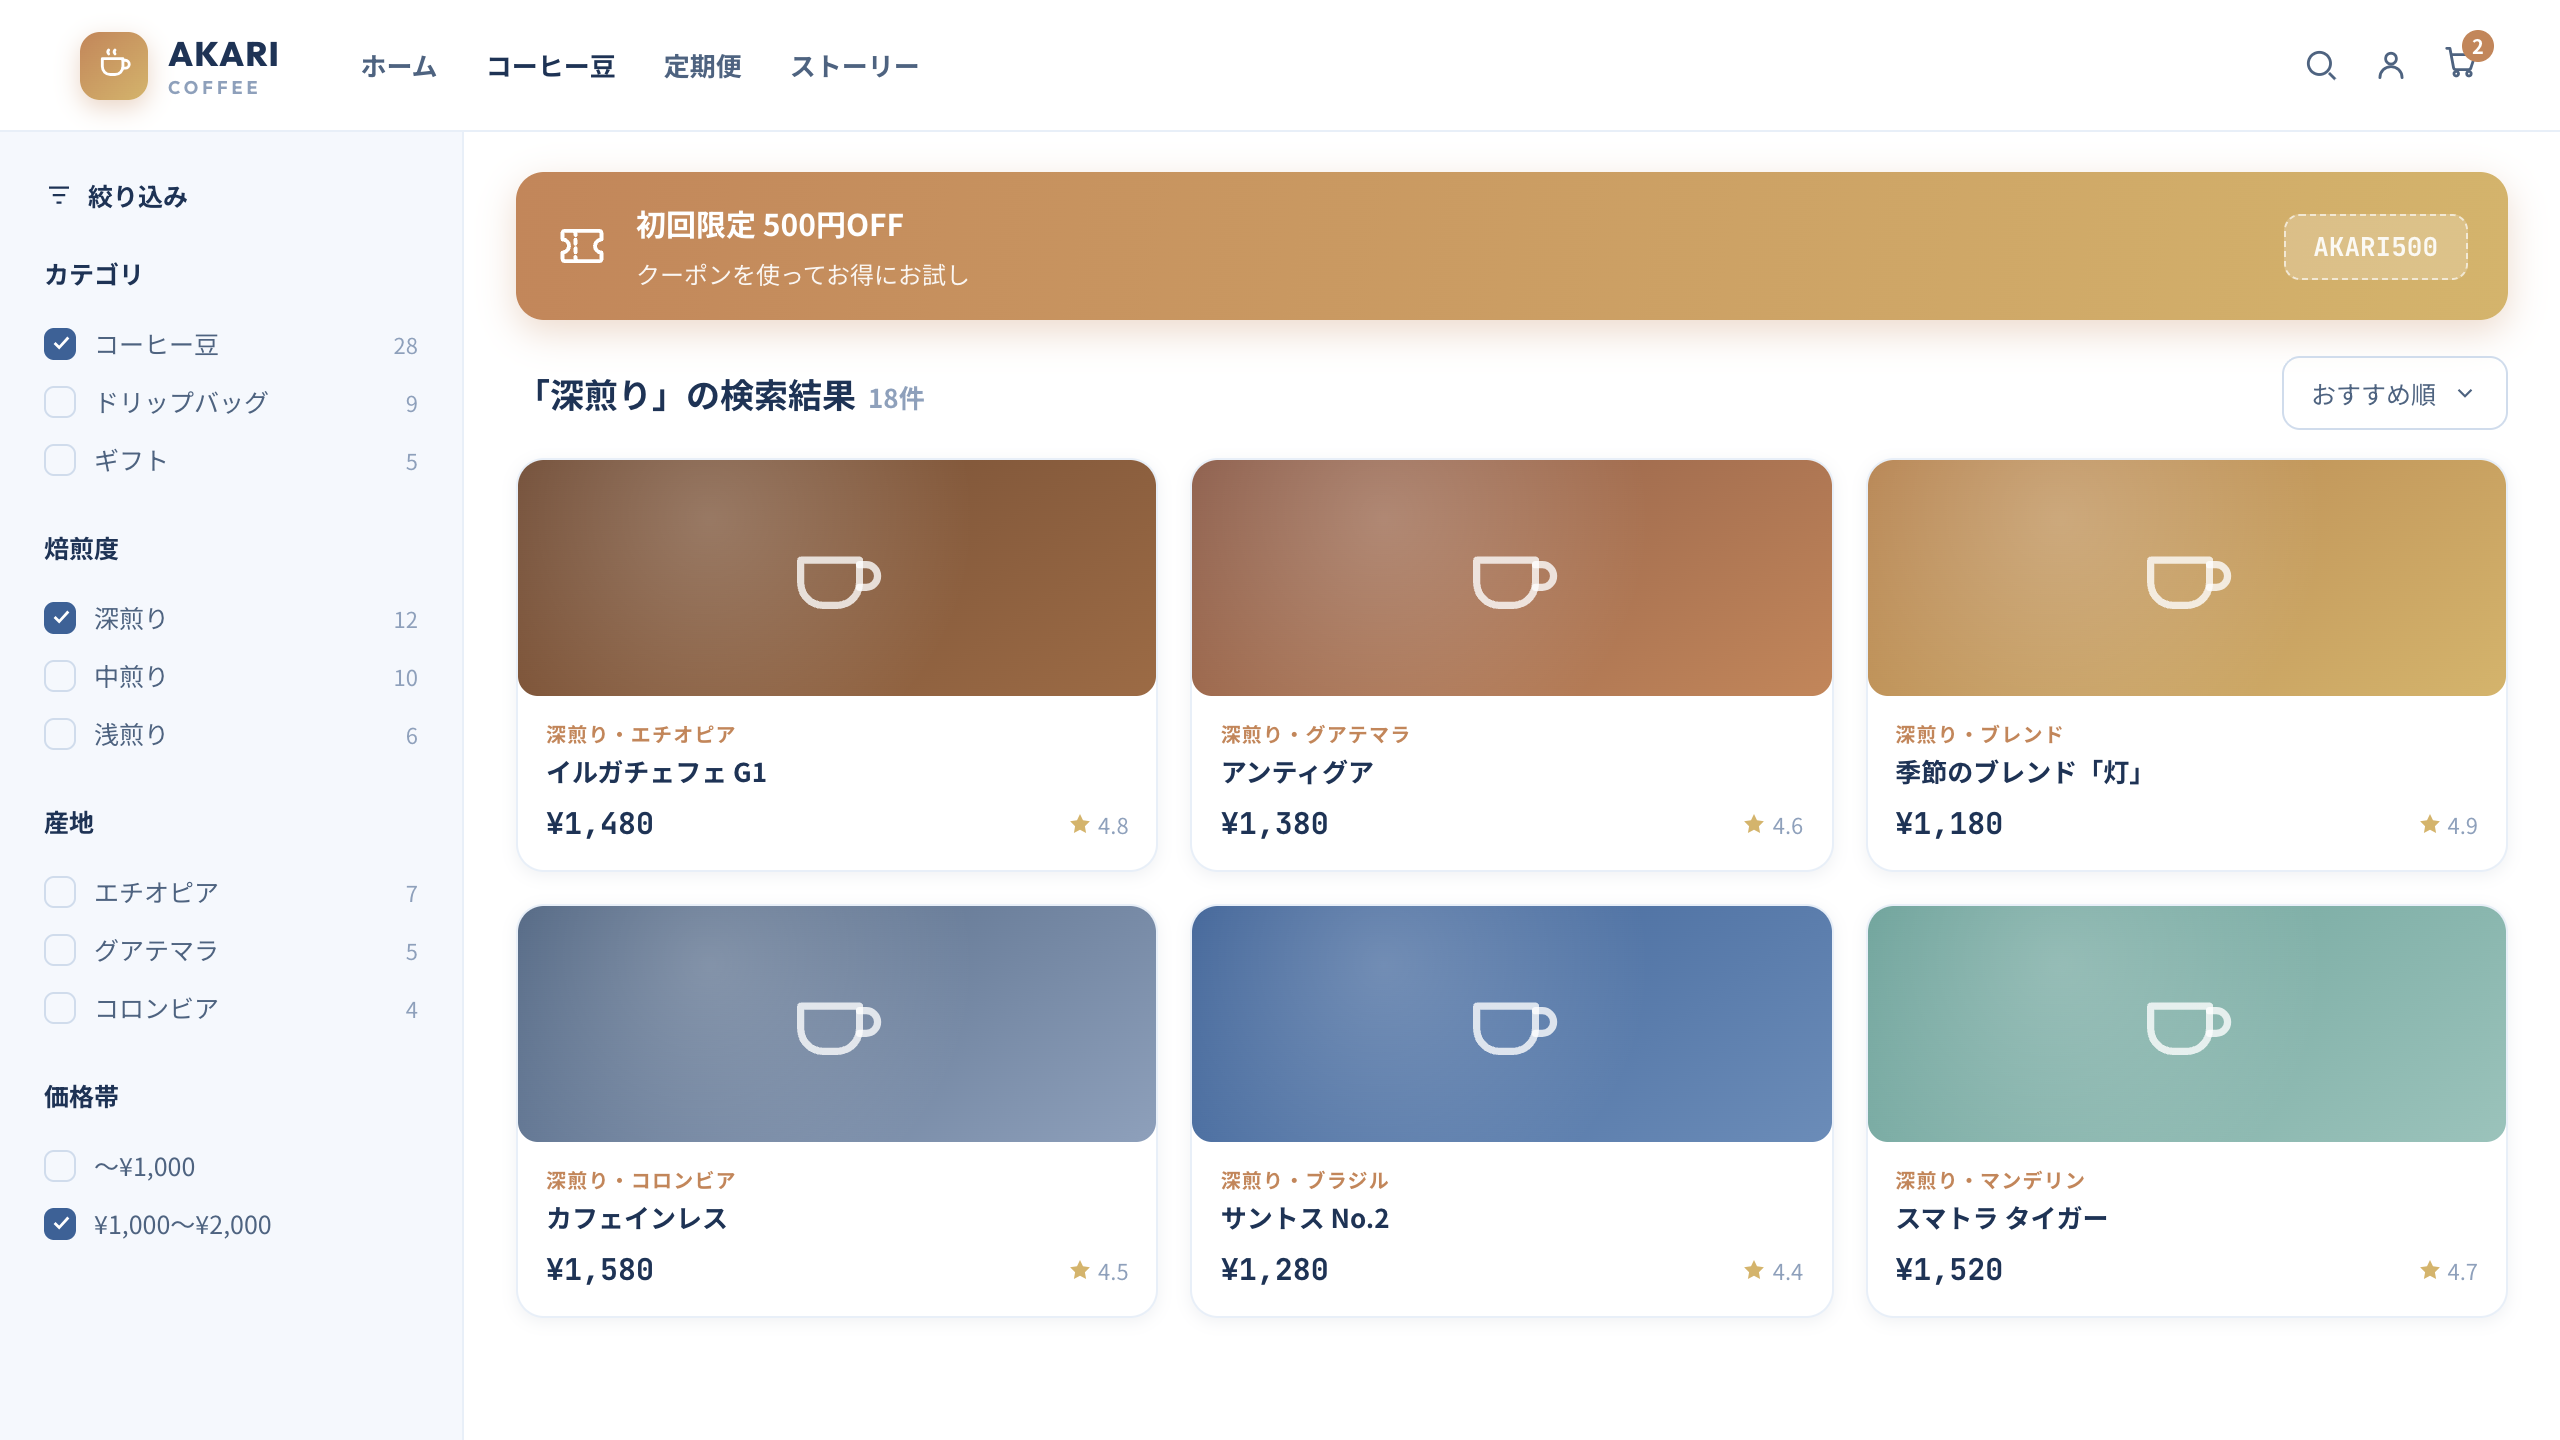The width and height of the screenshot is (2560, 1440).
Task: Click the クーポンを使ってお得にお試し banner subtitle
Action: click(x=803, y=274)
